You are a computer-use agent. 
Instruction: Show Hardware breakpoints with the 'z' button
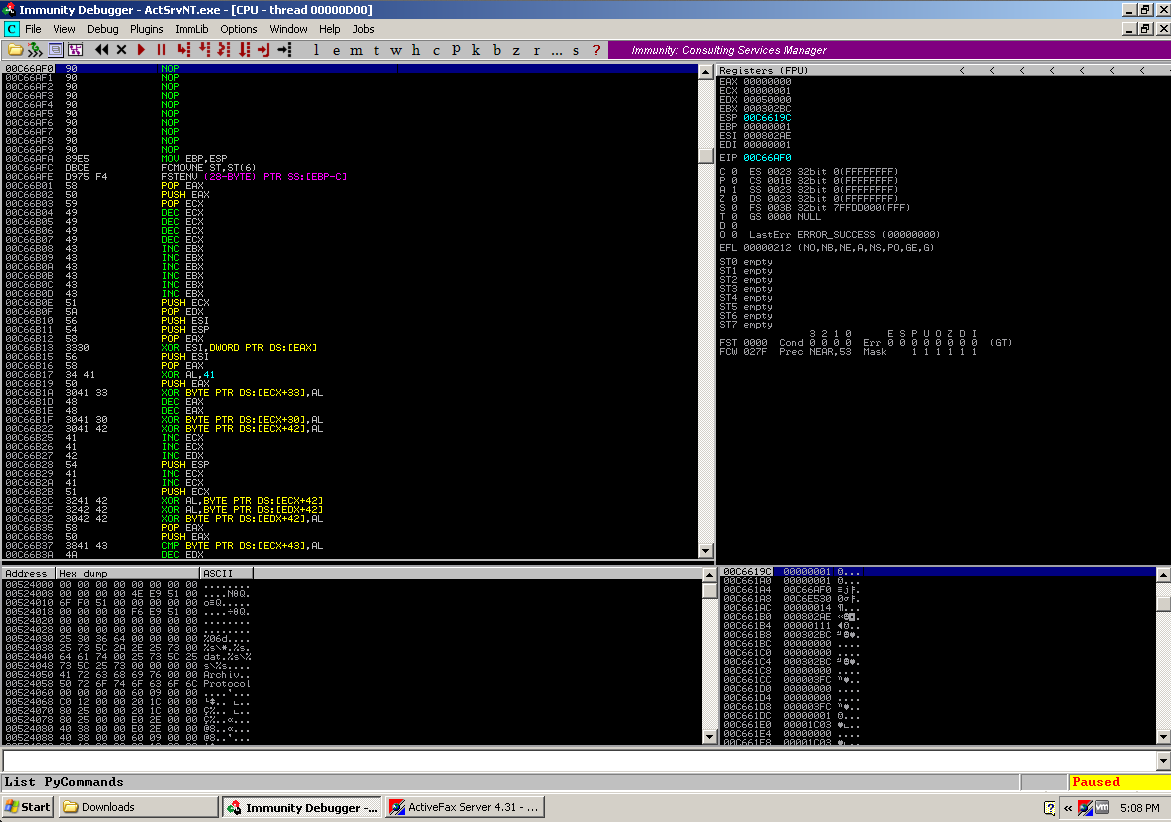pos(516,50)
